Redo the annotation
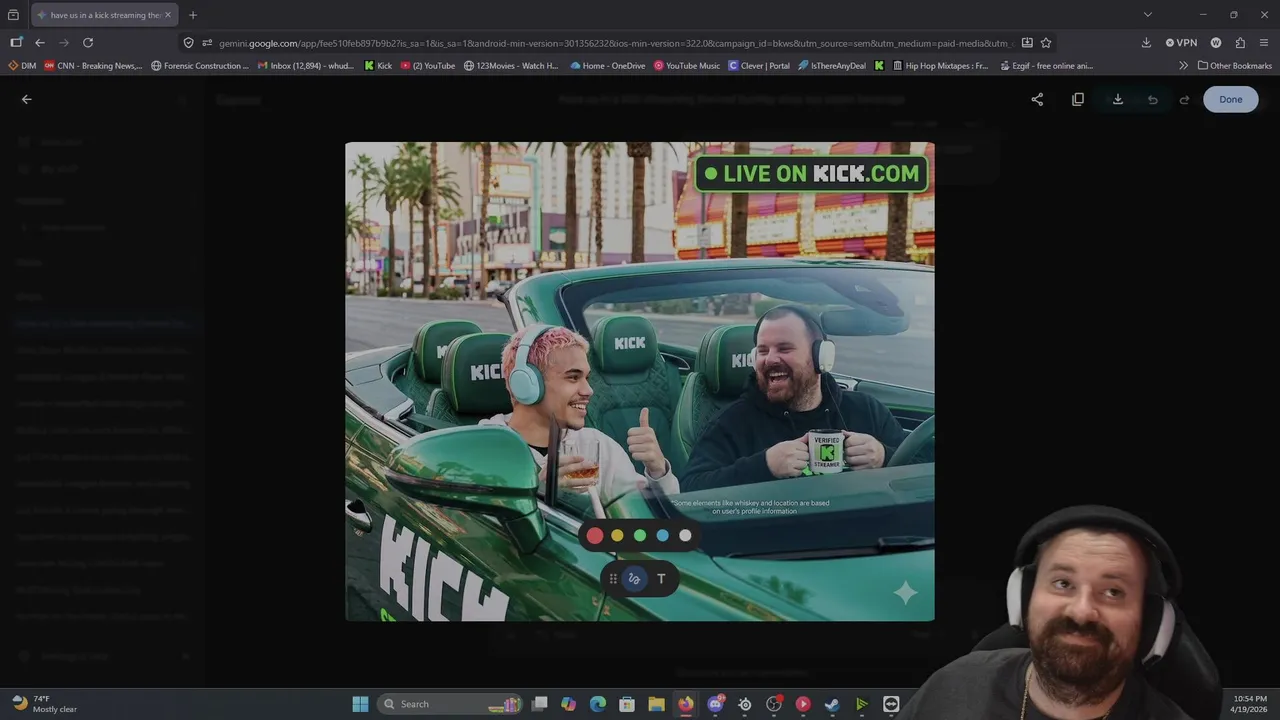Image resolution: width=1280 pixels, height=720 pixels. pos(1185,99)
